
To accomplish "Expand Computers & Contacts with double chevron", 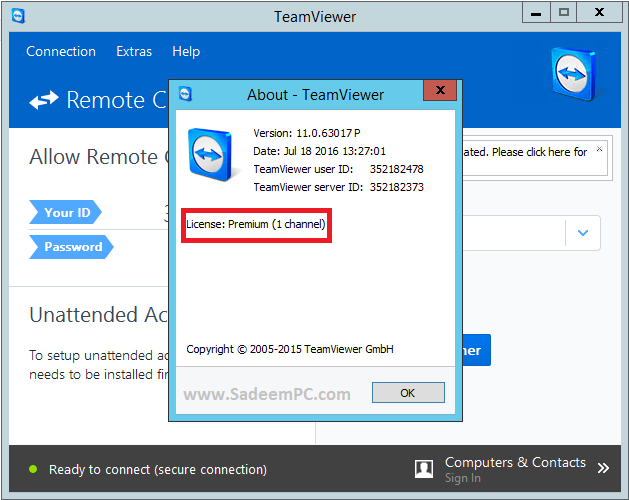I will point(603,468).
